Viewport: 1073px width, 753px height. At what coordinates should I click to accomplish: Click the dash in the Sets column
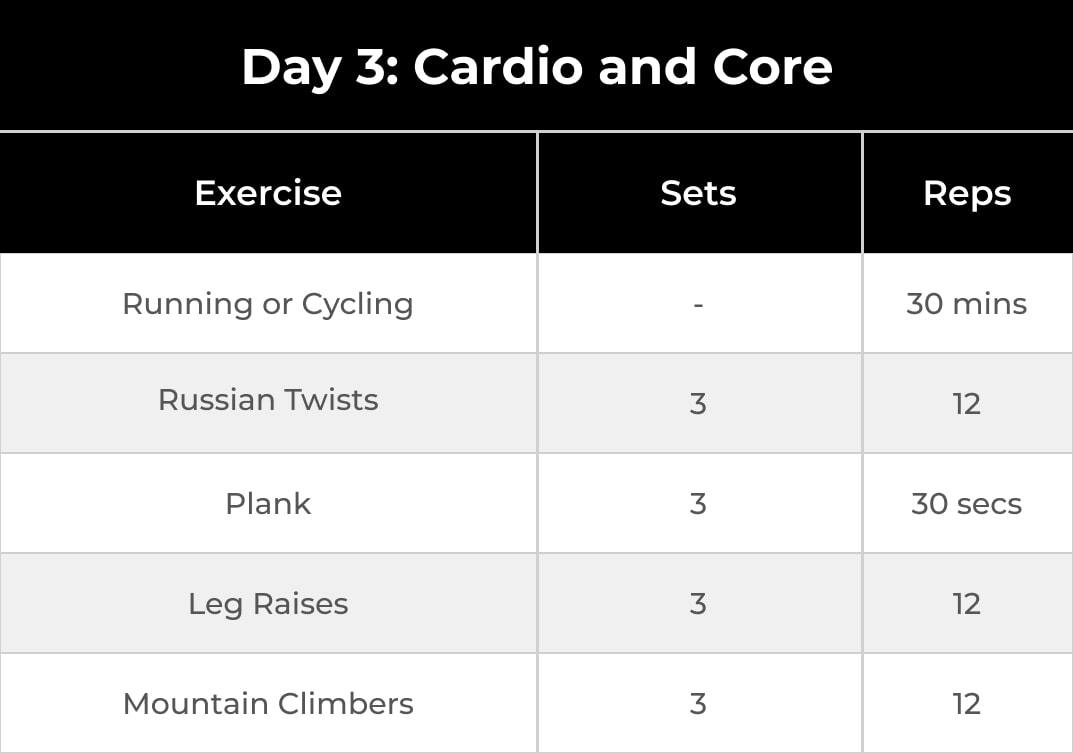click(698, 304)
